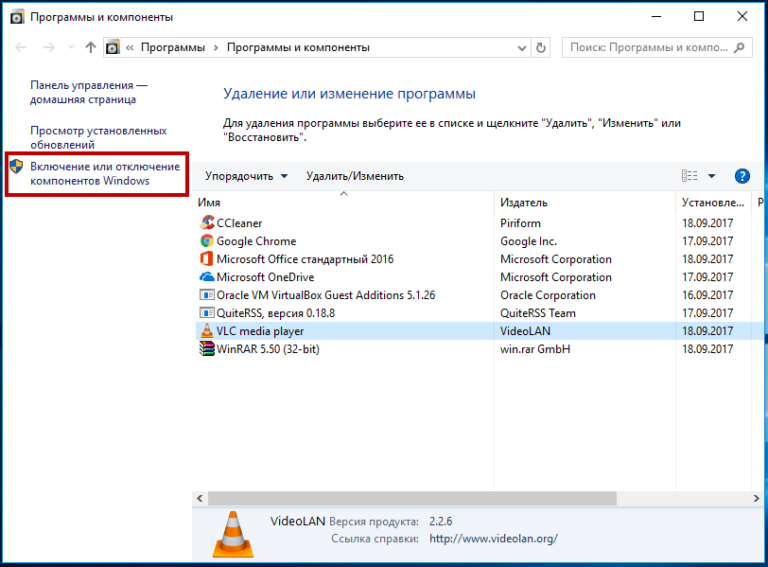The image size is (768, 567).
Task: Click product version 2.2.6 value
Action: [440, 521]
